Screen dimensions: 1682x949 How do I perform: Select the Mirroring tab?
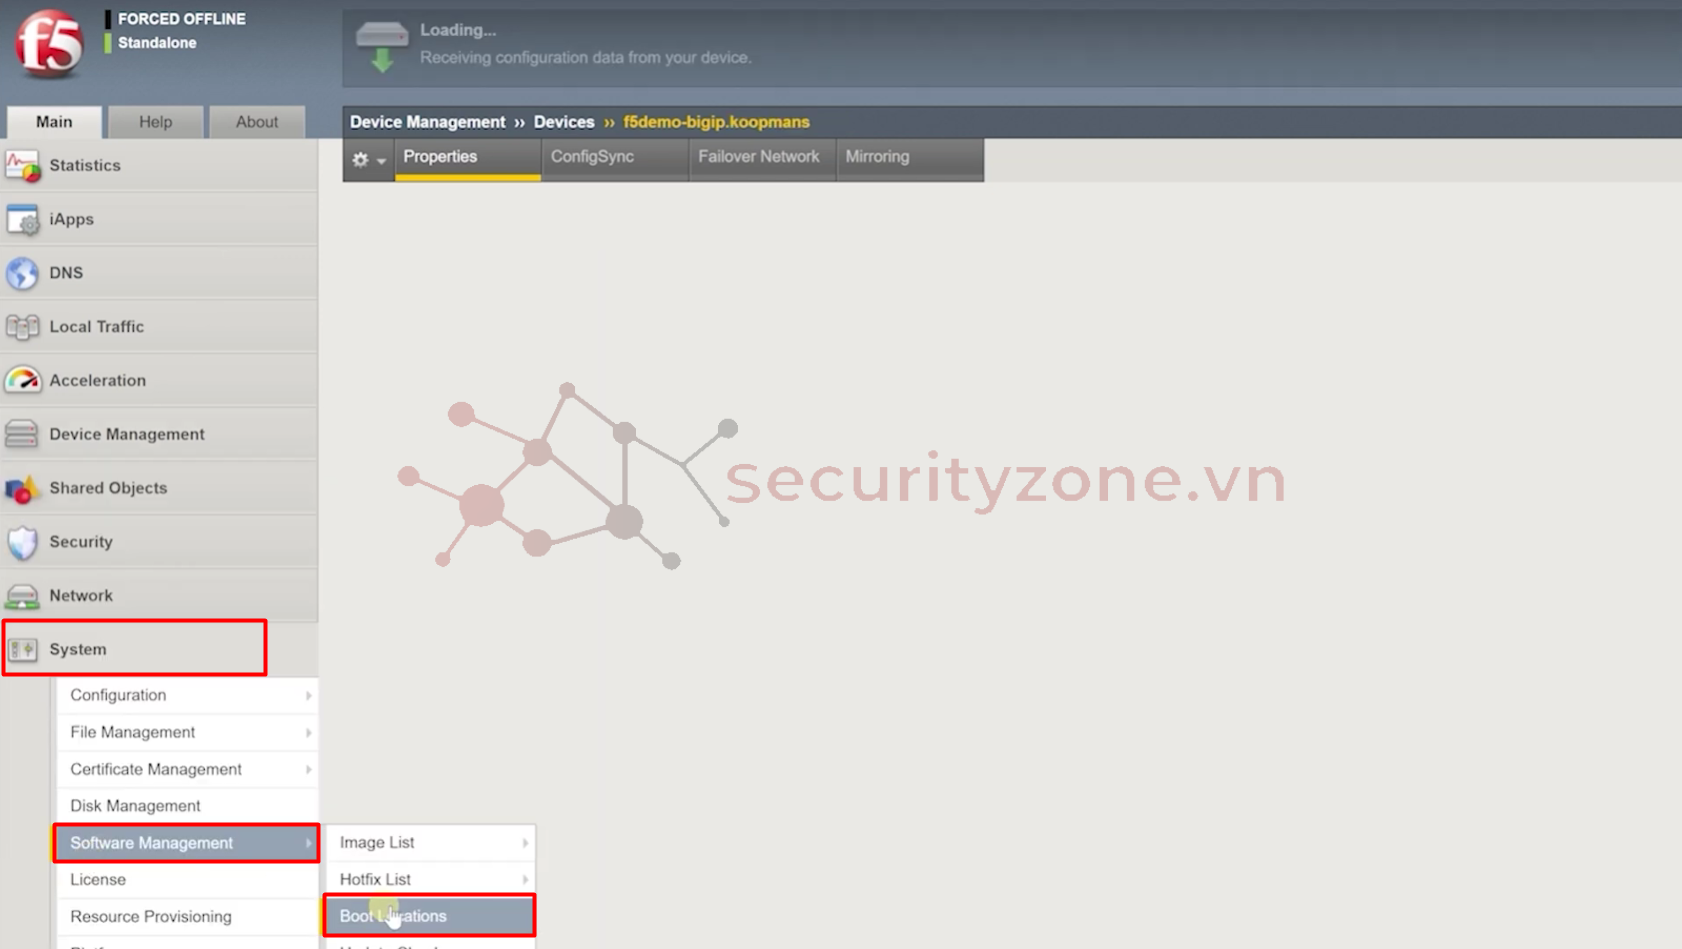click(909, 158)
